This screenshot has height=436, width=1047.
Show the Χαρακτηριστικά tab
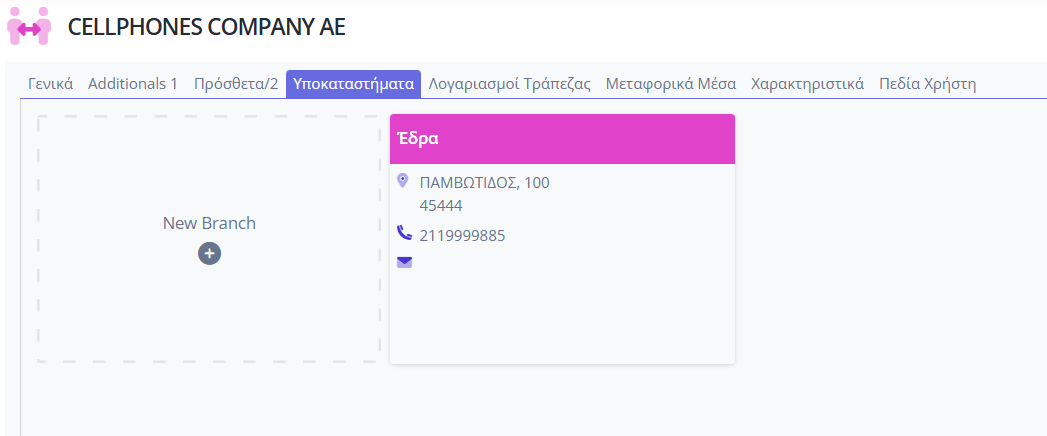(807, 84)
